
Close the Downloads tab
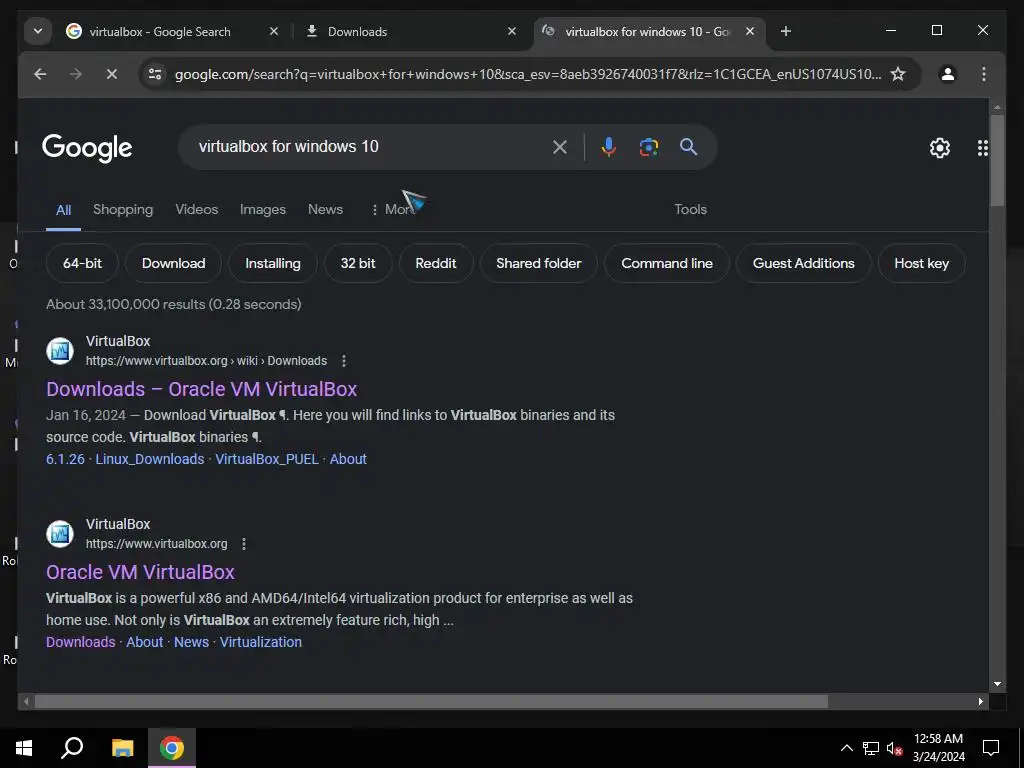coord(512,31)
